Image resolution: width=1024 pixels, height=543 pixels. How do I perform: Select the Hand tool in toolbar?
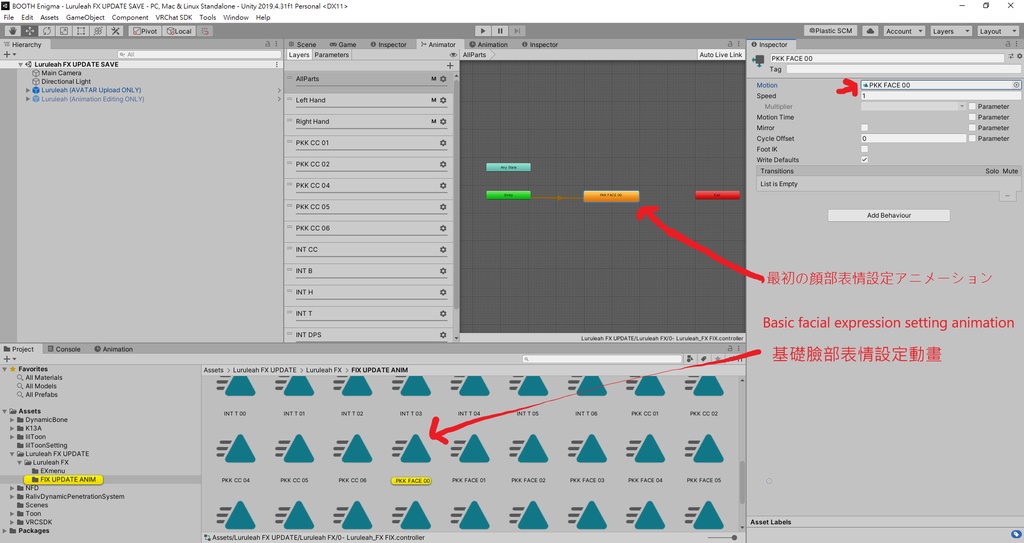[x=12, y=31]
